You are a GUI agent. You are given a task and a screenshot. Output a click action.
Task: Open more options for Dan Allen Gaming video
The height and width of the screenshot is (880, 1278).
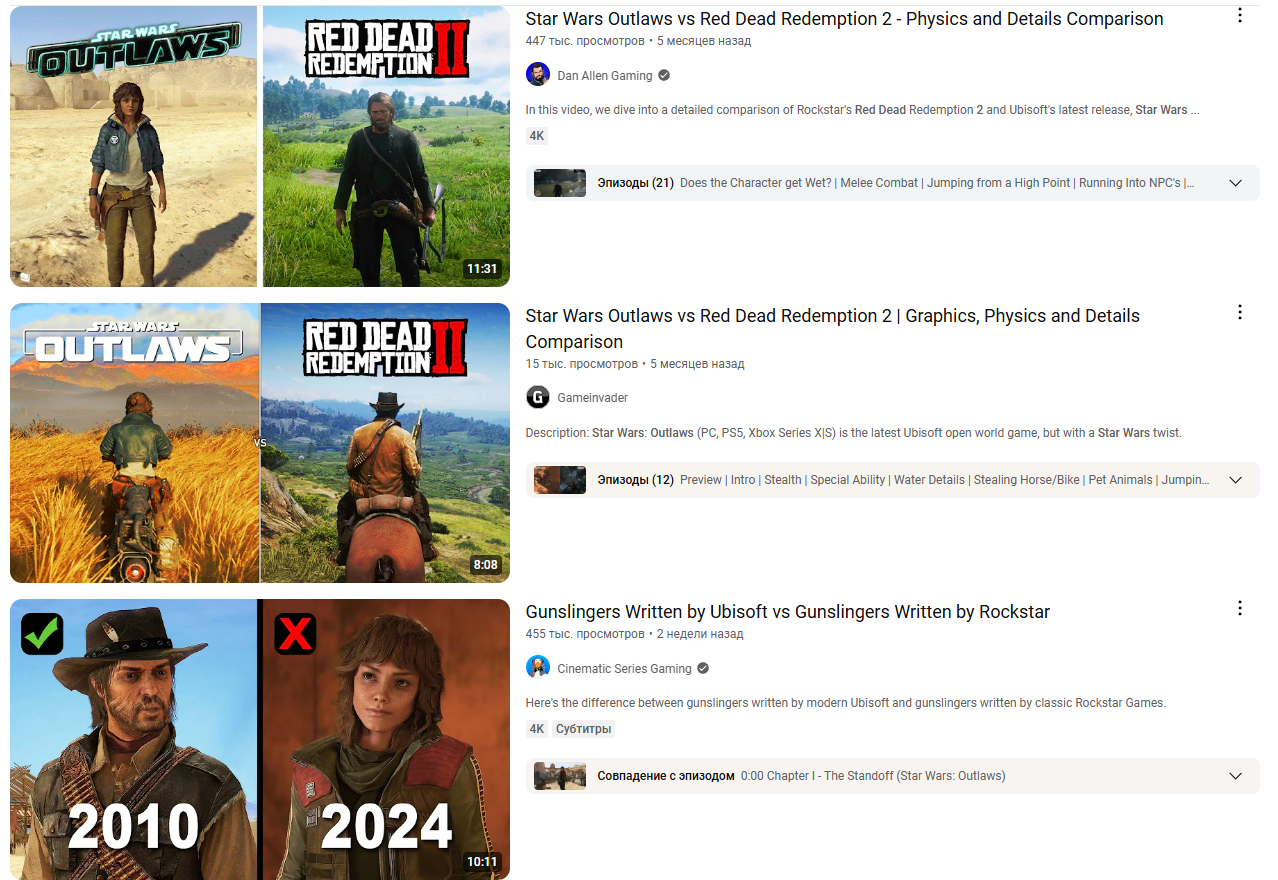click(1240, 16)
